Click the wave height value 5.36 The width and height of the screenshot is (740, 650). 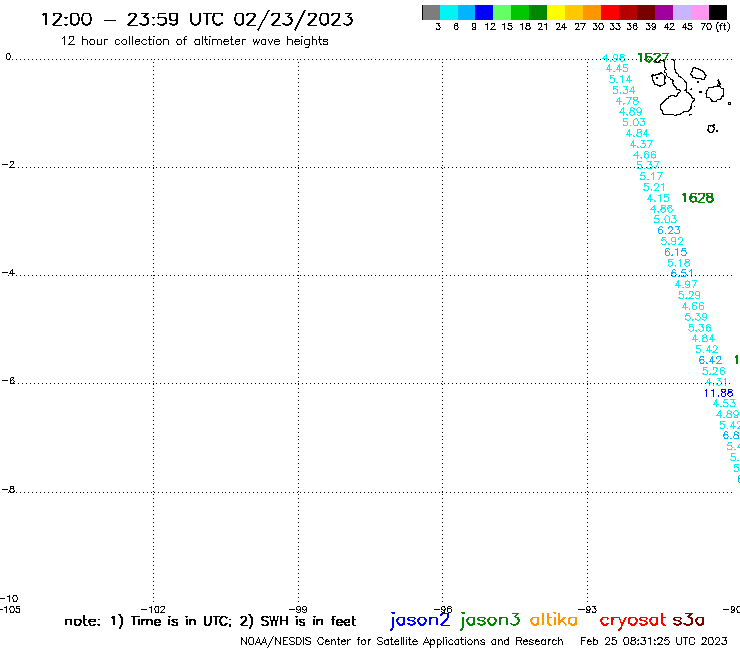699,328
